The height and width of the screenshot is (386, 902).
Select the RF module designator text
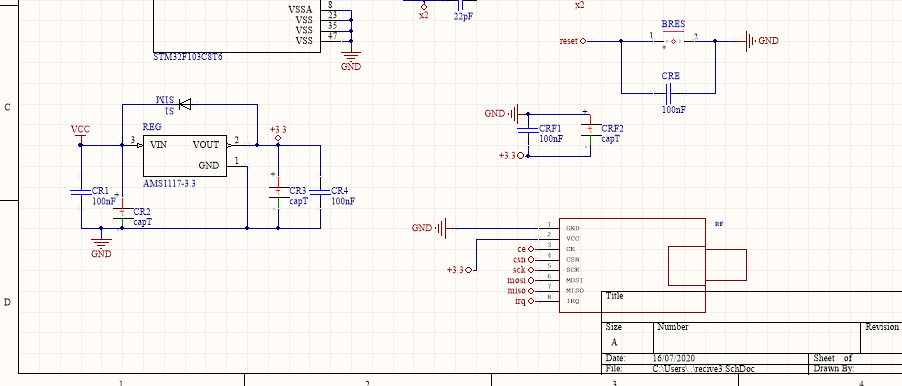pyautogui.click(x=719, y=224)
